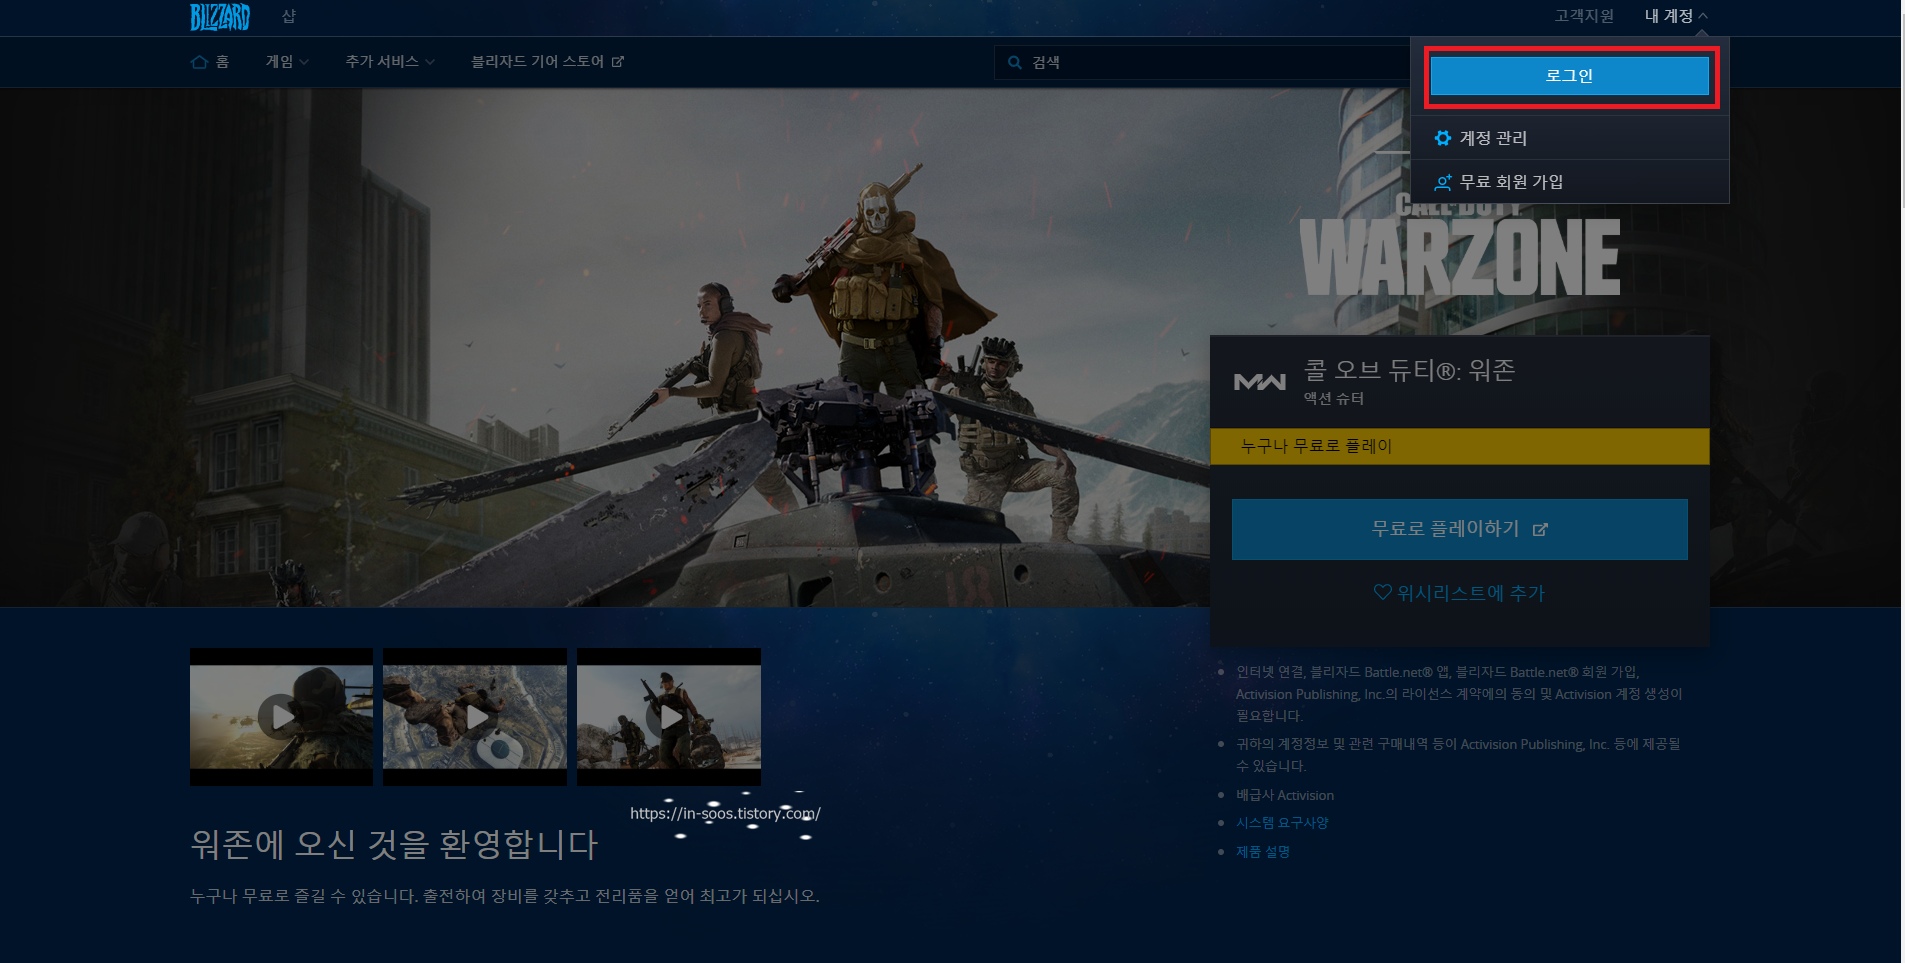Click the search magnifier icon
The width and height of the screenshot is (1905, 963).
coord(1015,63)
